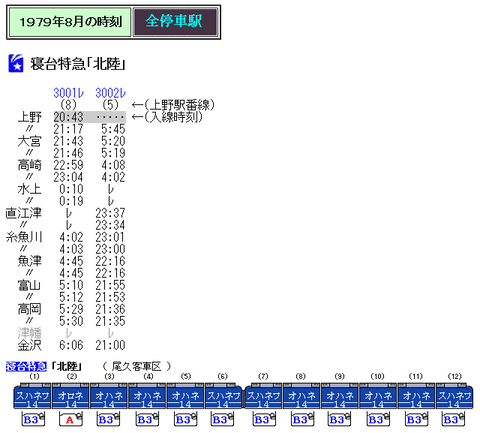Click the 5:10 time at 富山

pyautogui.click(x=71, y=285)
